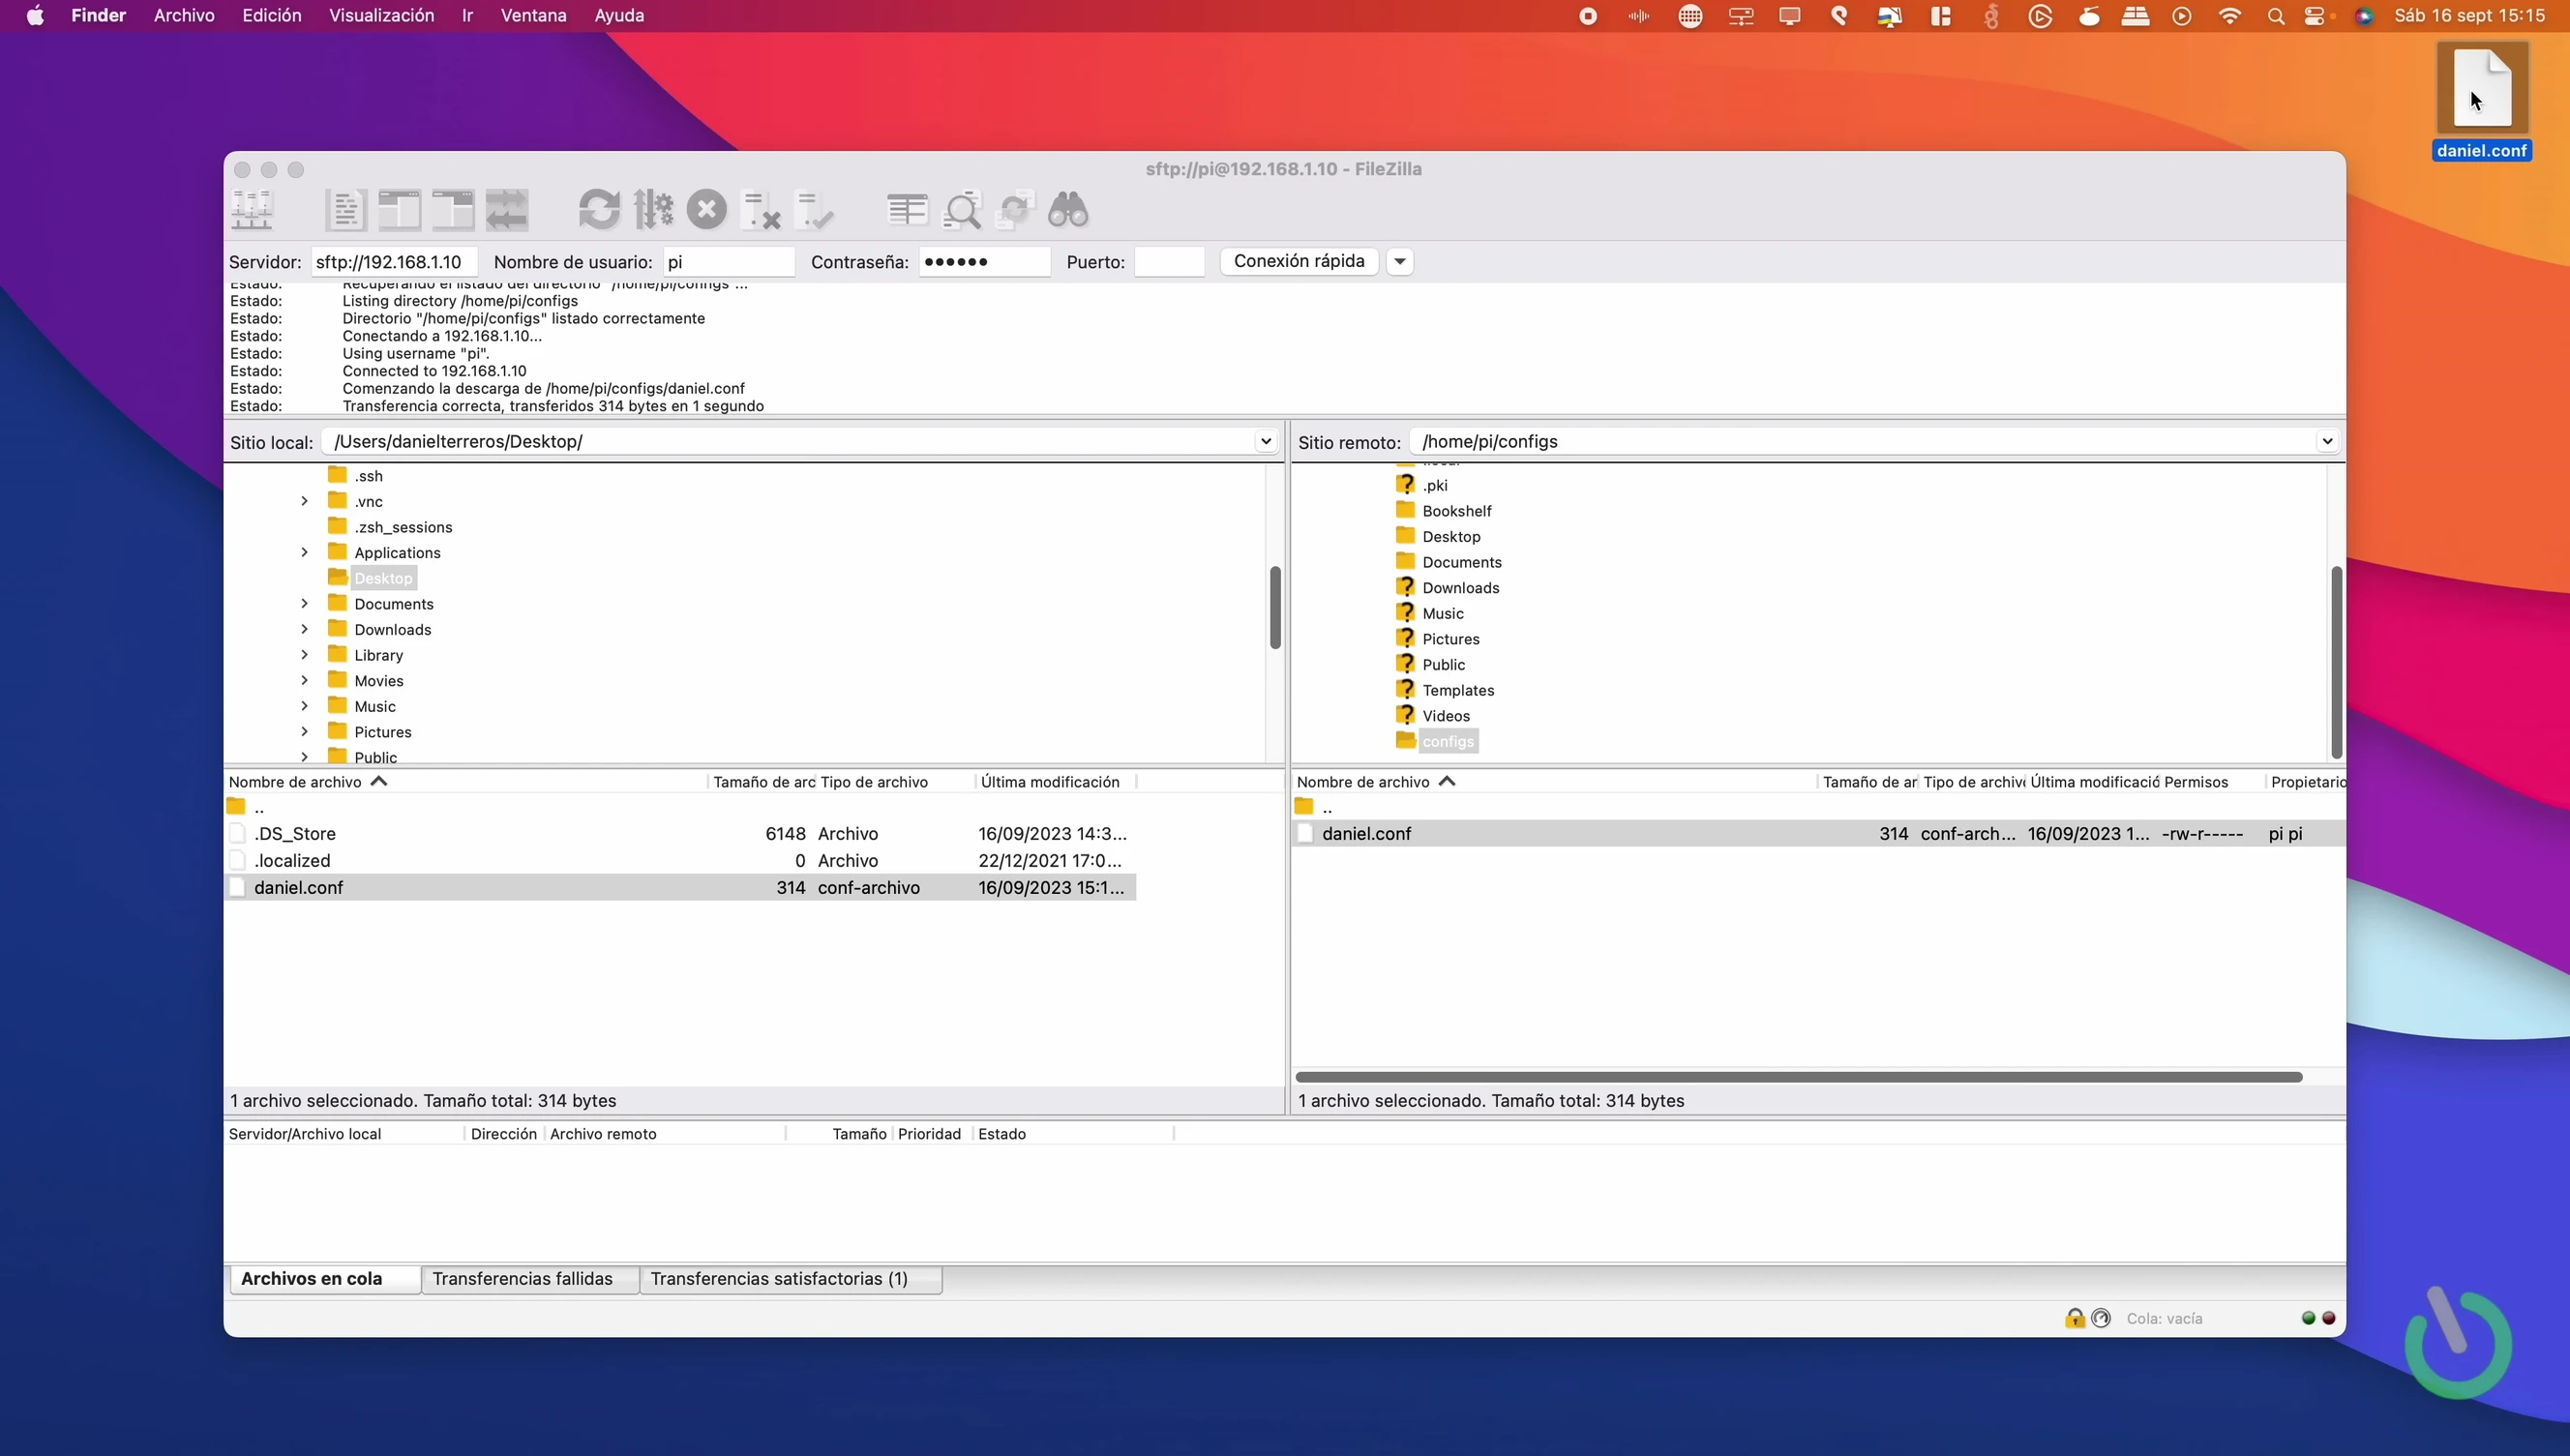2570x1456 pixels.
Task: Cancel the current operation icon
Action: [x=707, y=210]
